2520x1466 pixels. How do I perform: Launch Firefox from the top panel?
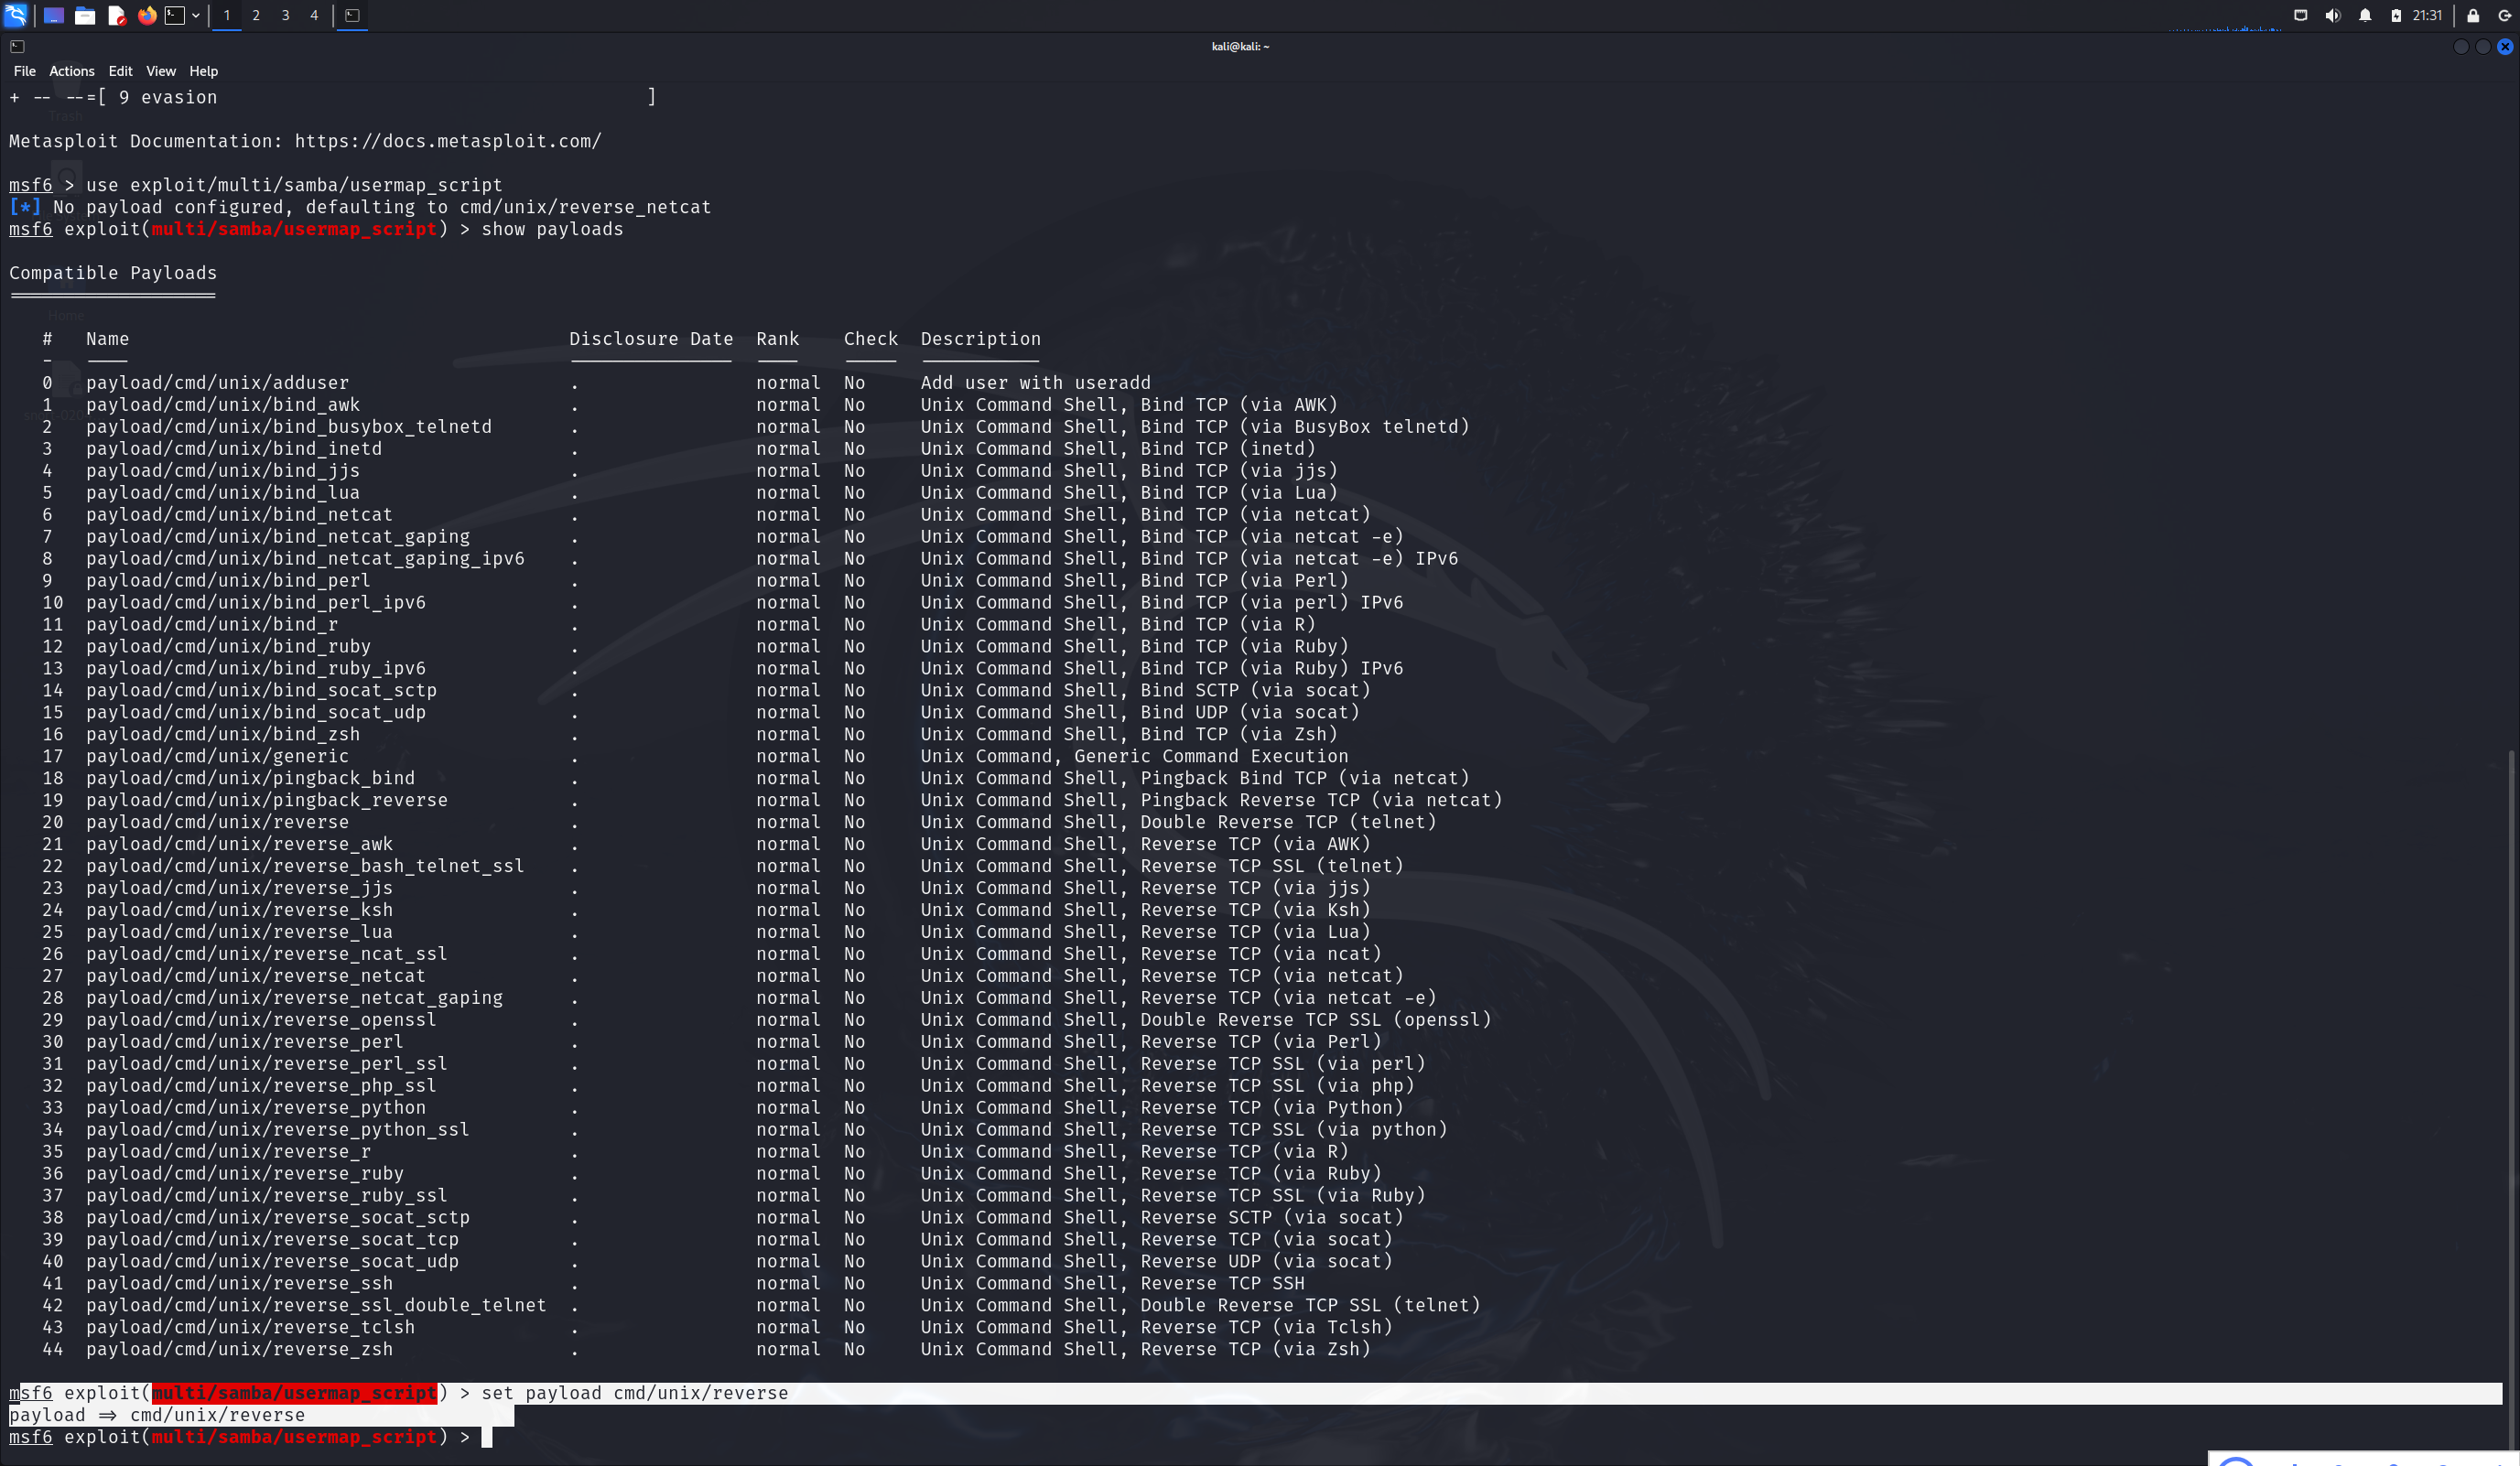pyautogui.click(x=147, y=15)
